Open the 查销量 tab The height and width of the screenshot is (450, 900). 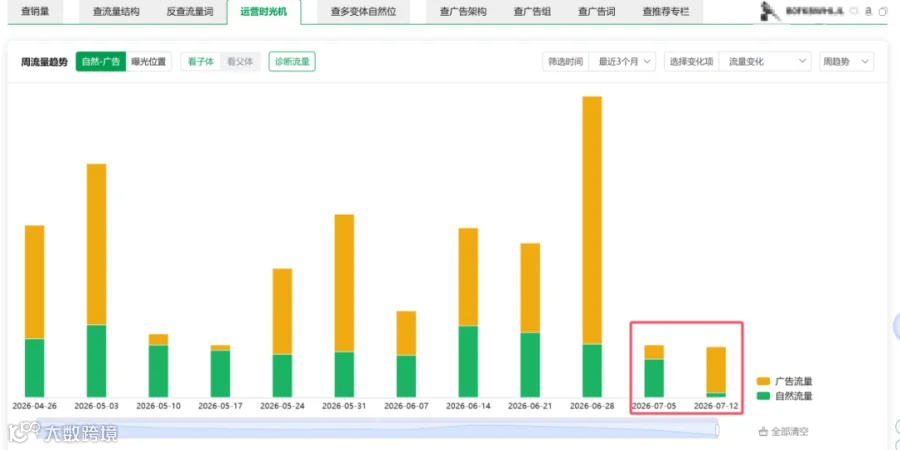coord(35,11)
